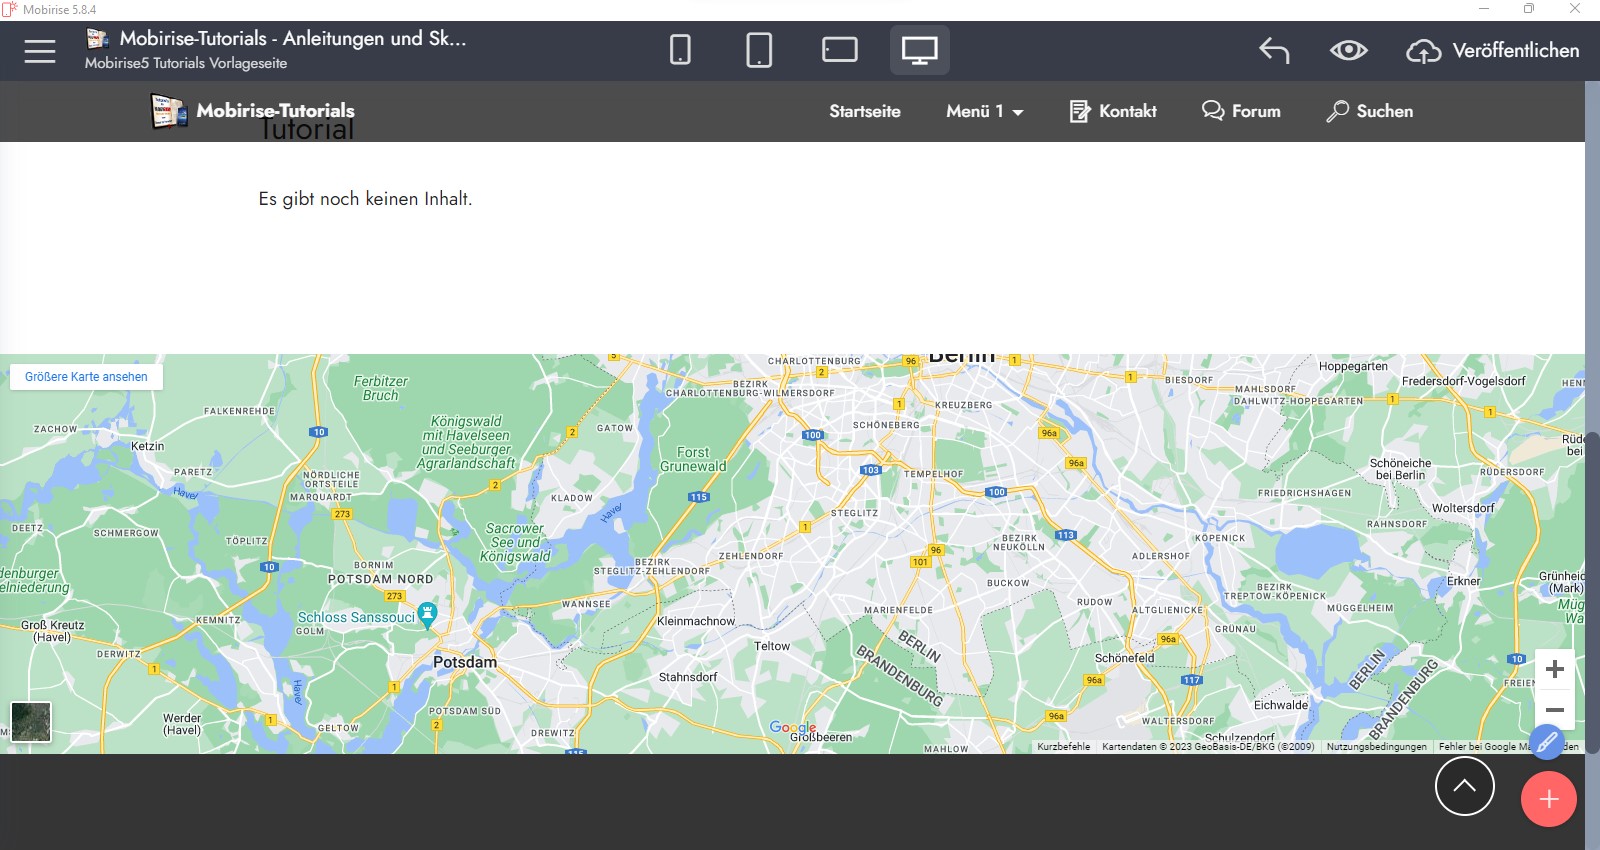Switch to tablet portrait preview

click(x=759, y=50)
